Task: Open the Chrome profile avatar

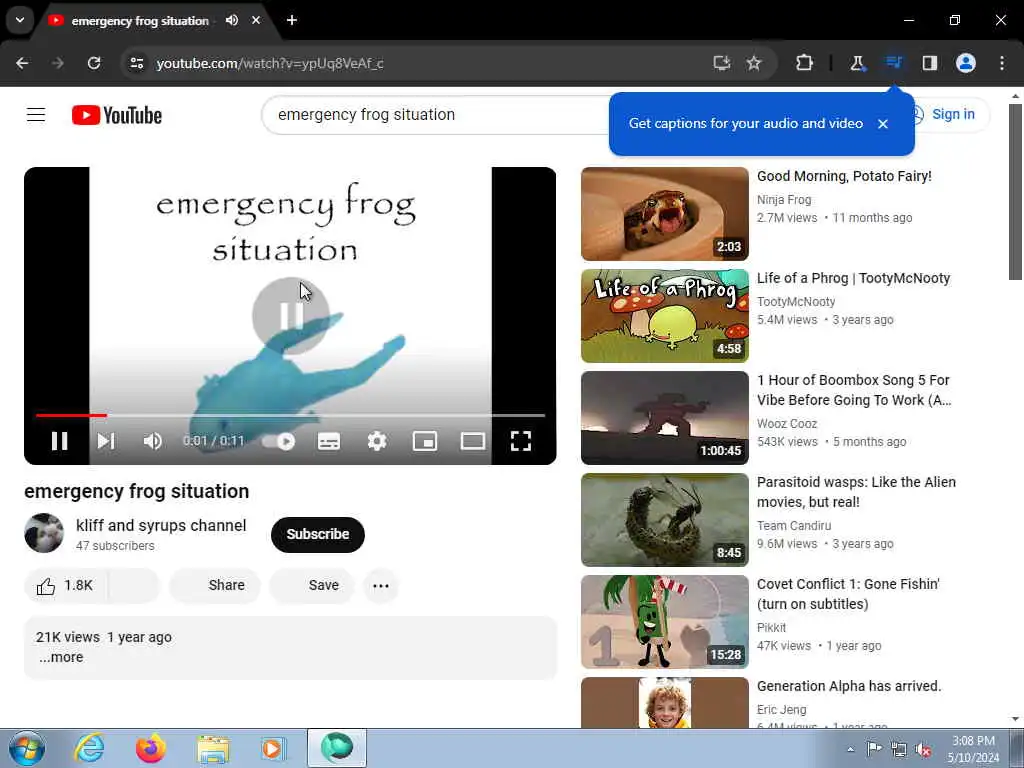Action: click(x=966, y=63)
